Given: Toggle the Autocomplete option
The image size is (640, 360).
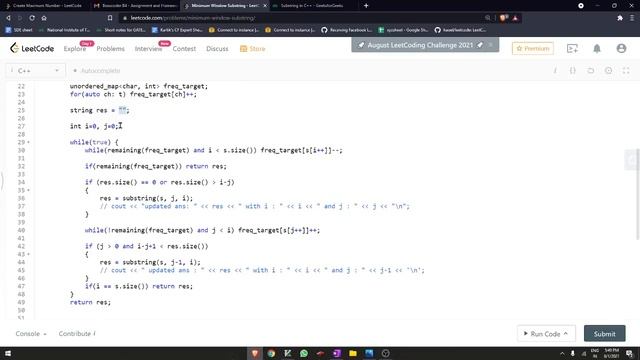Looking at the screenshot, I should (97, 71).
